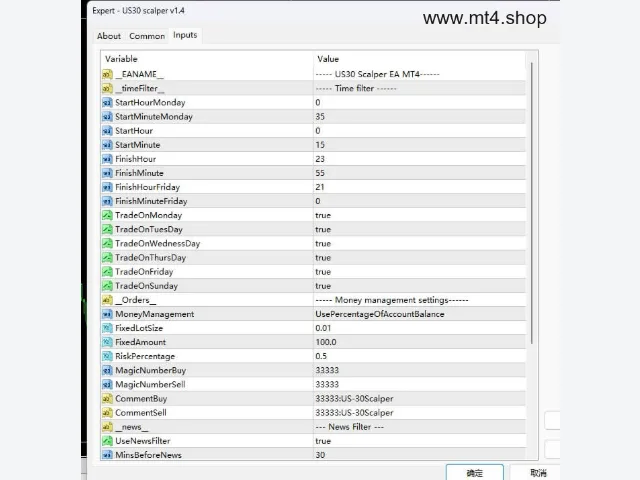Click the Money management settings value text
The width and height of the screenshot is (640, 480).
tap(392, 300)
